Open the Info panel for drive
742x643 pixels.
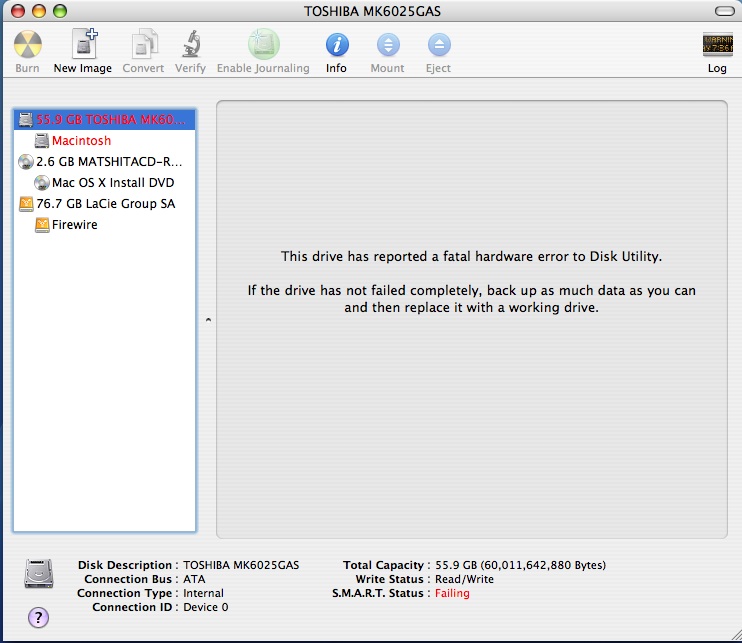tap(337, 44)
